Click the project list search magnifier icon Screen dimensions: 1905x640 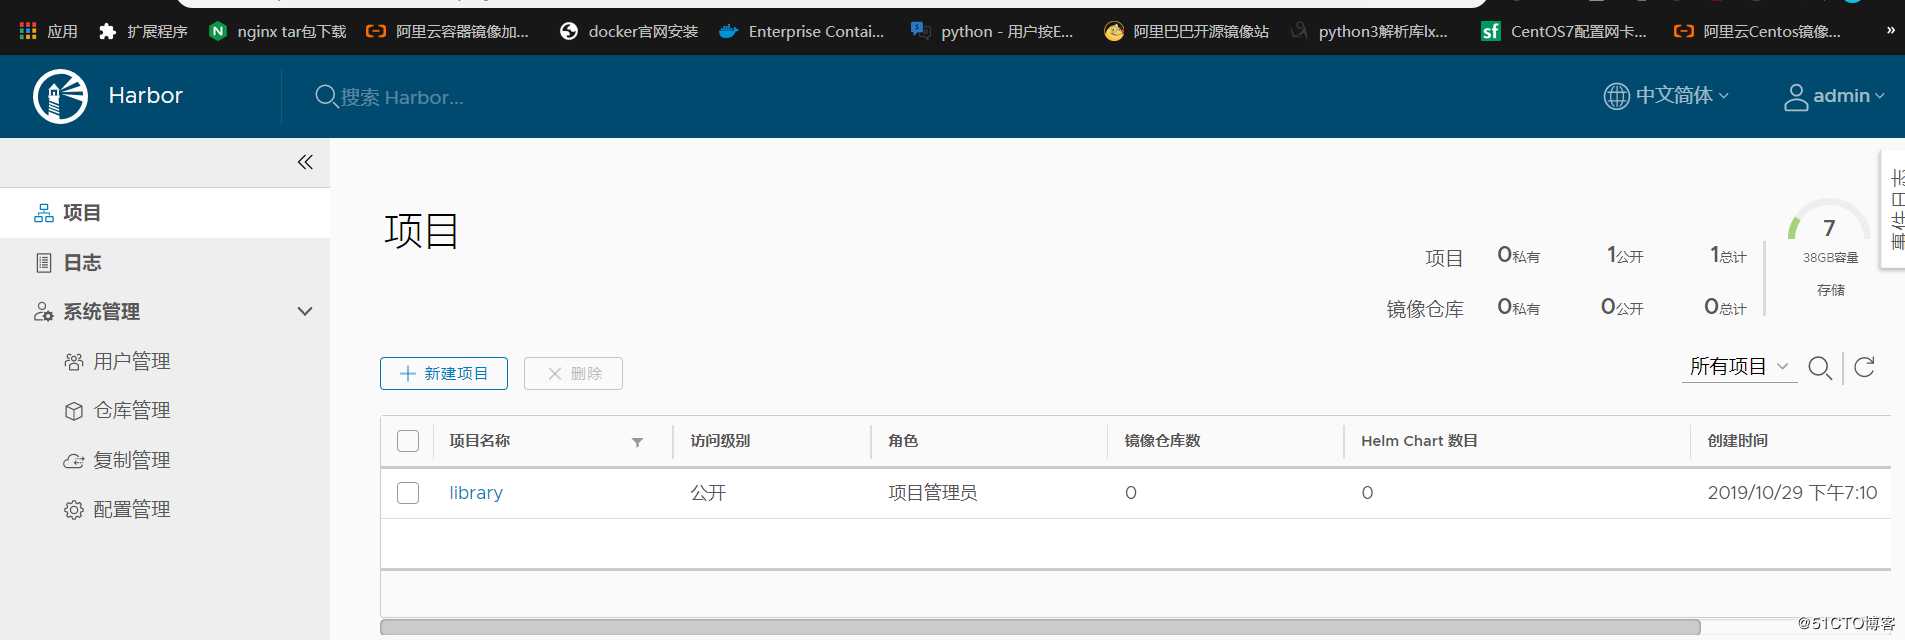pyautogui.click(x=1820, y=368)
